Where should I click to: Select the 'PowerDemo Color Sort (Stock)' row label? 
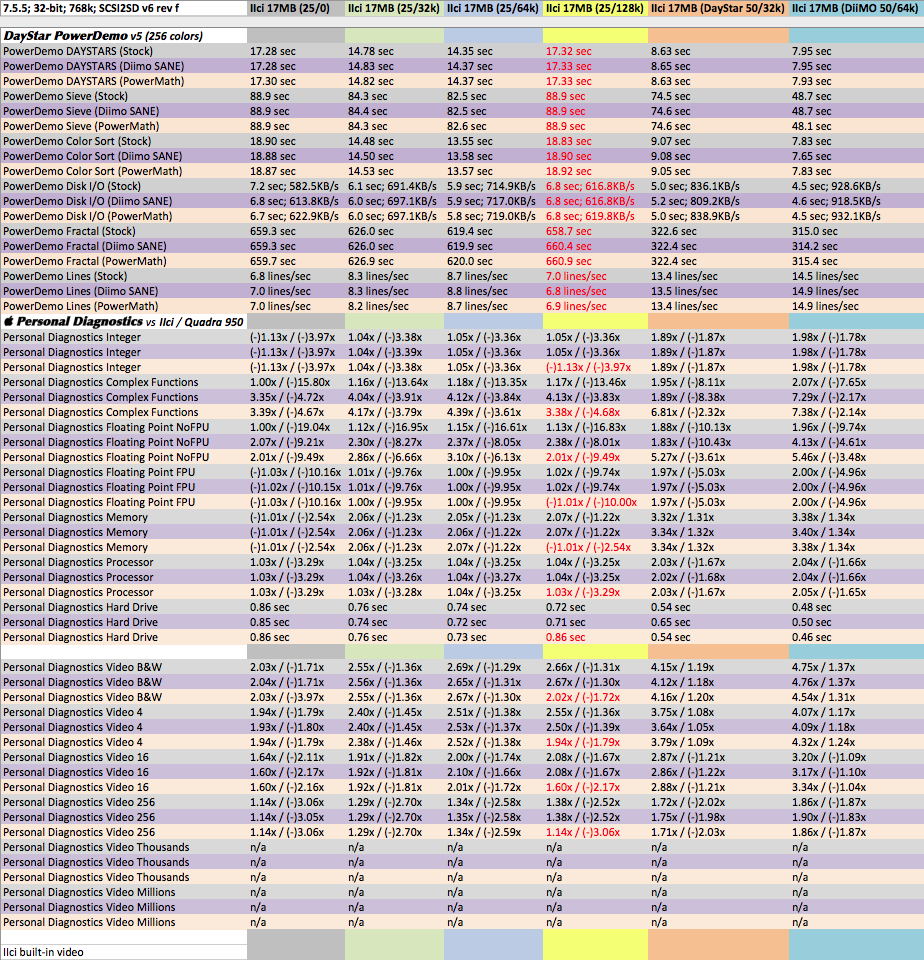(77, 141)
